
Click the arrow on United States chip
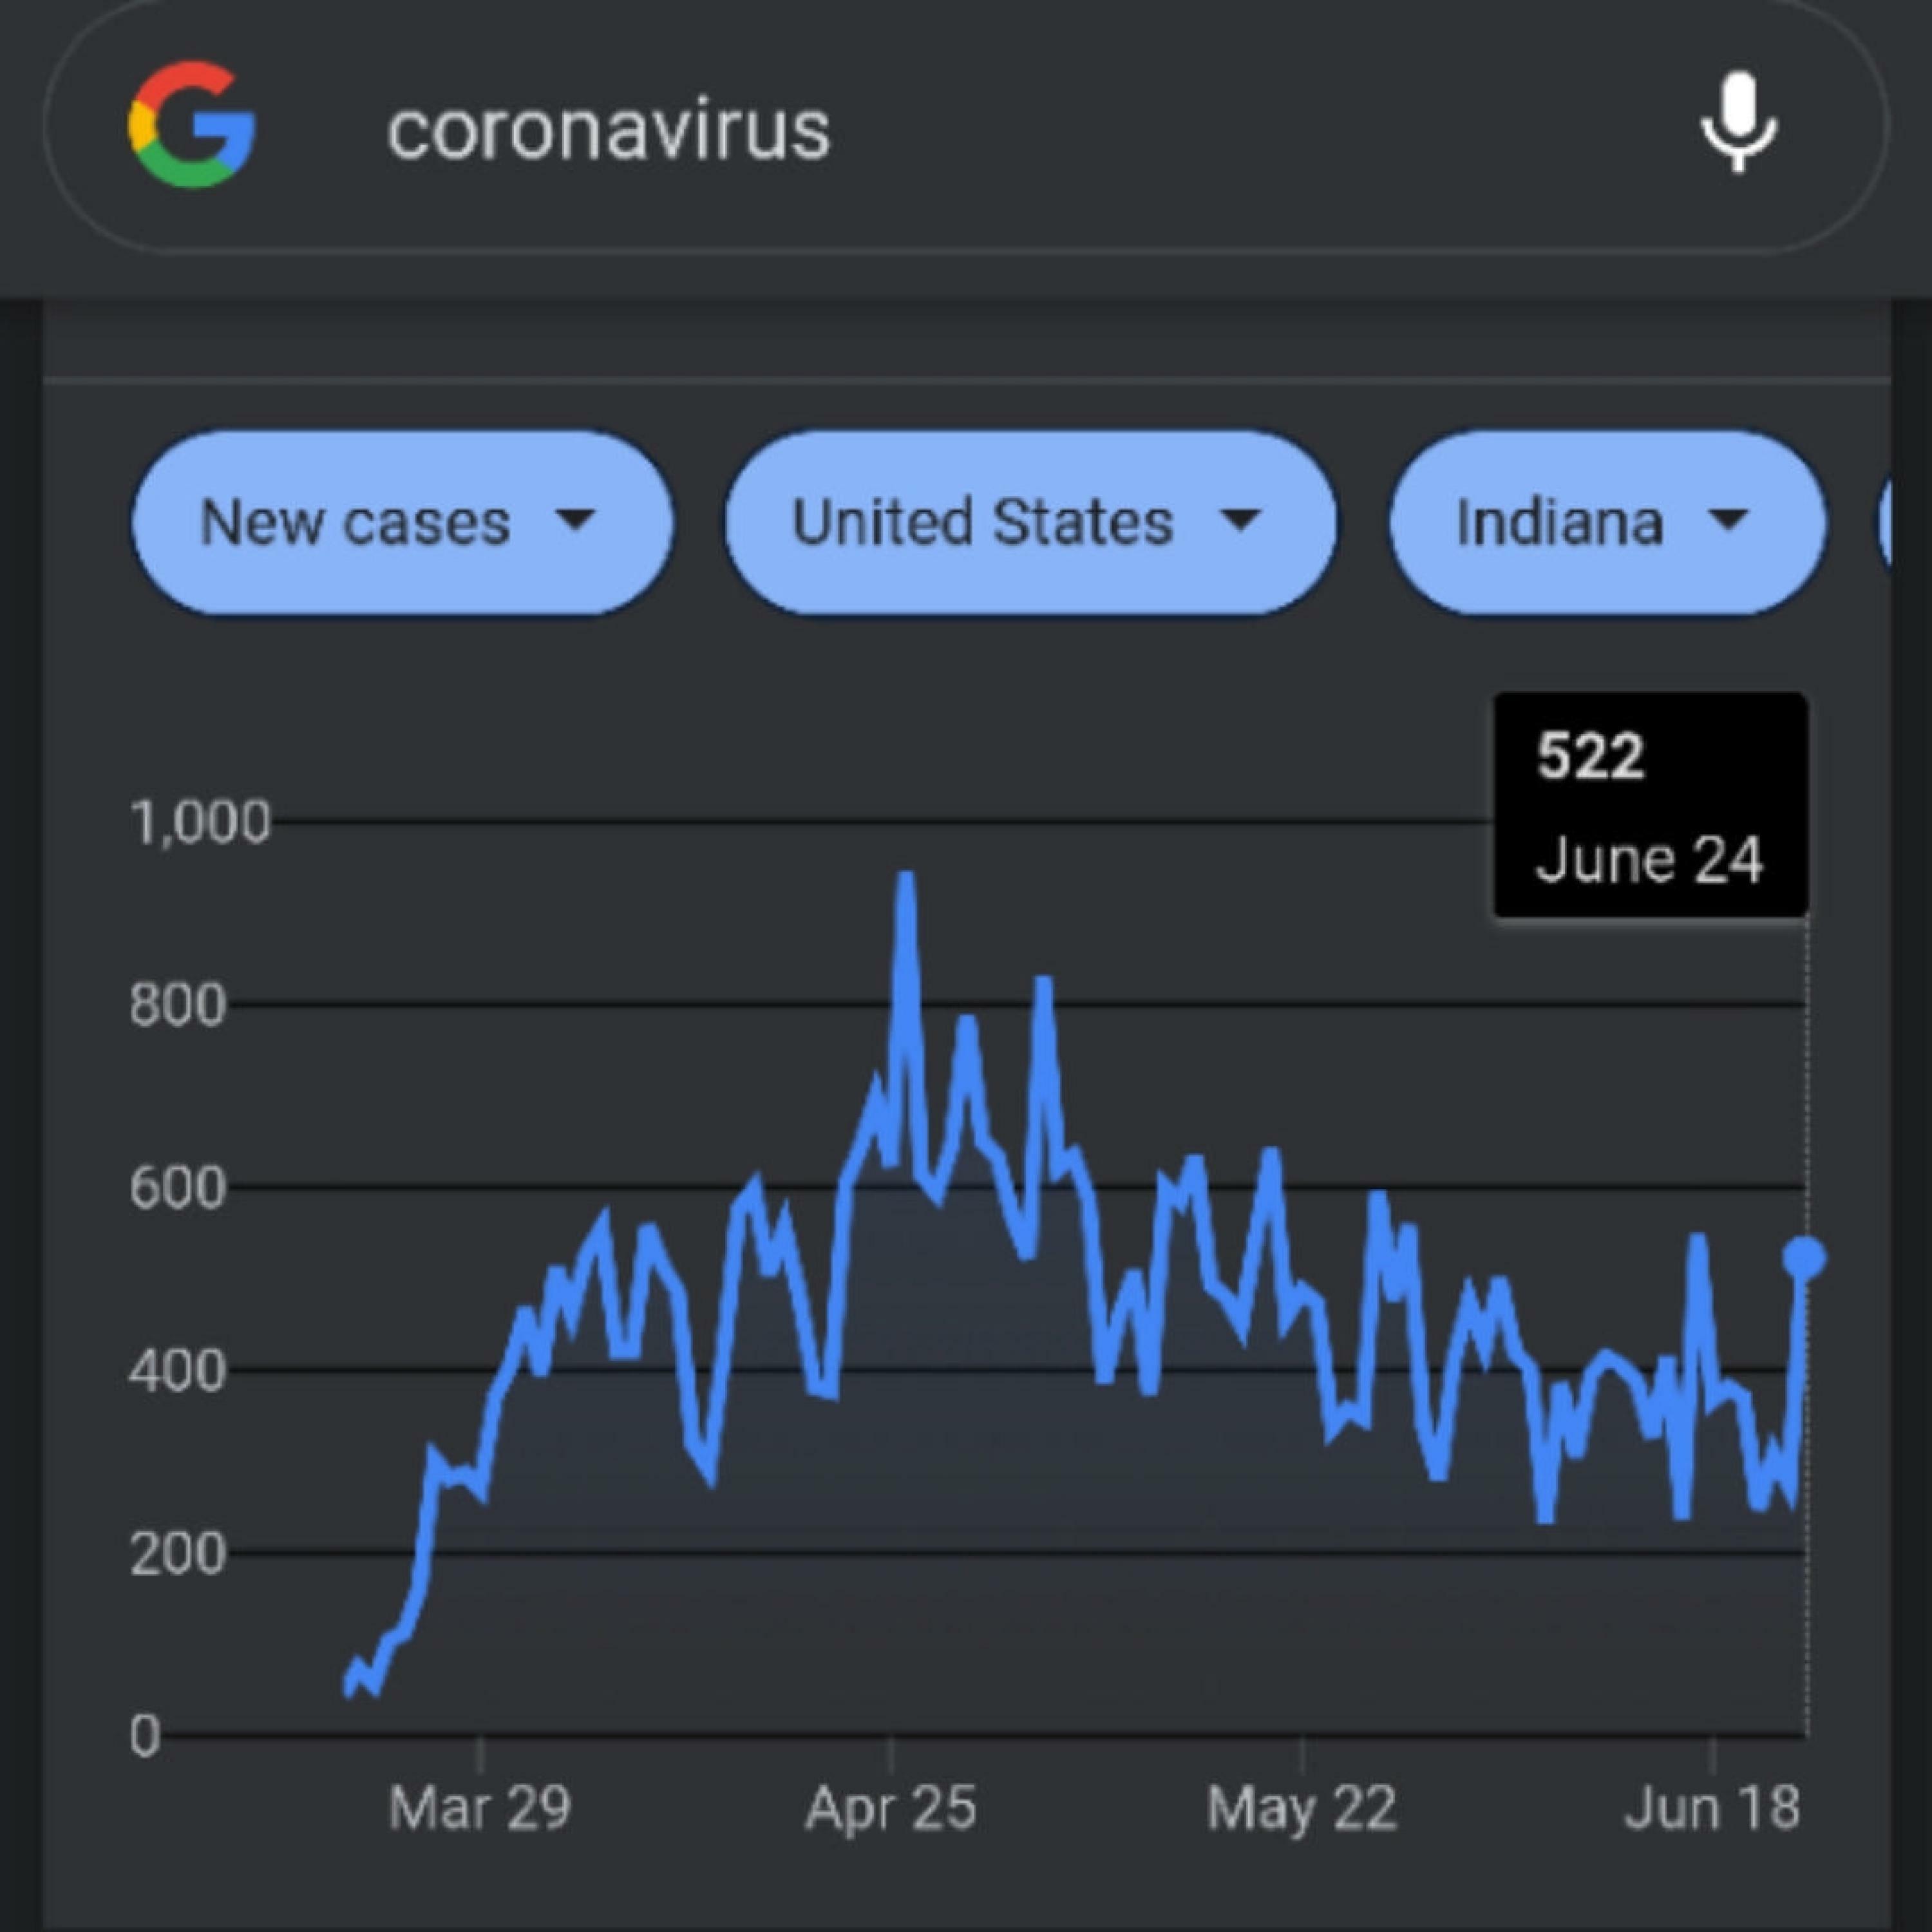tap(1241, 519)
